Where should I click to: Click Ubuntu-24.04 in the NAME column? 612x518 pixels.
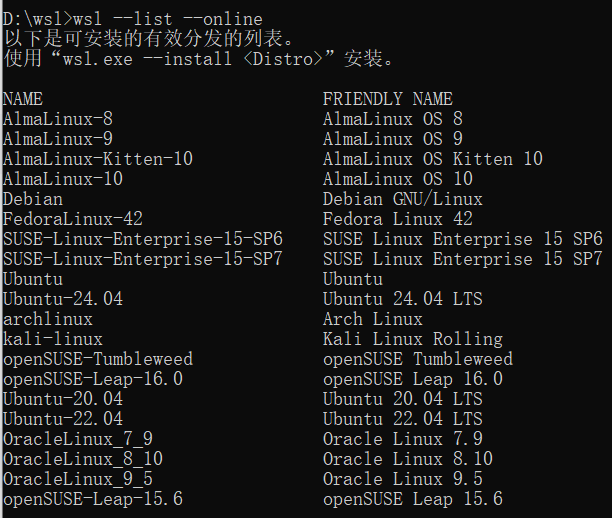pyautogui.click(x=63, y=298)
